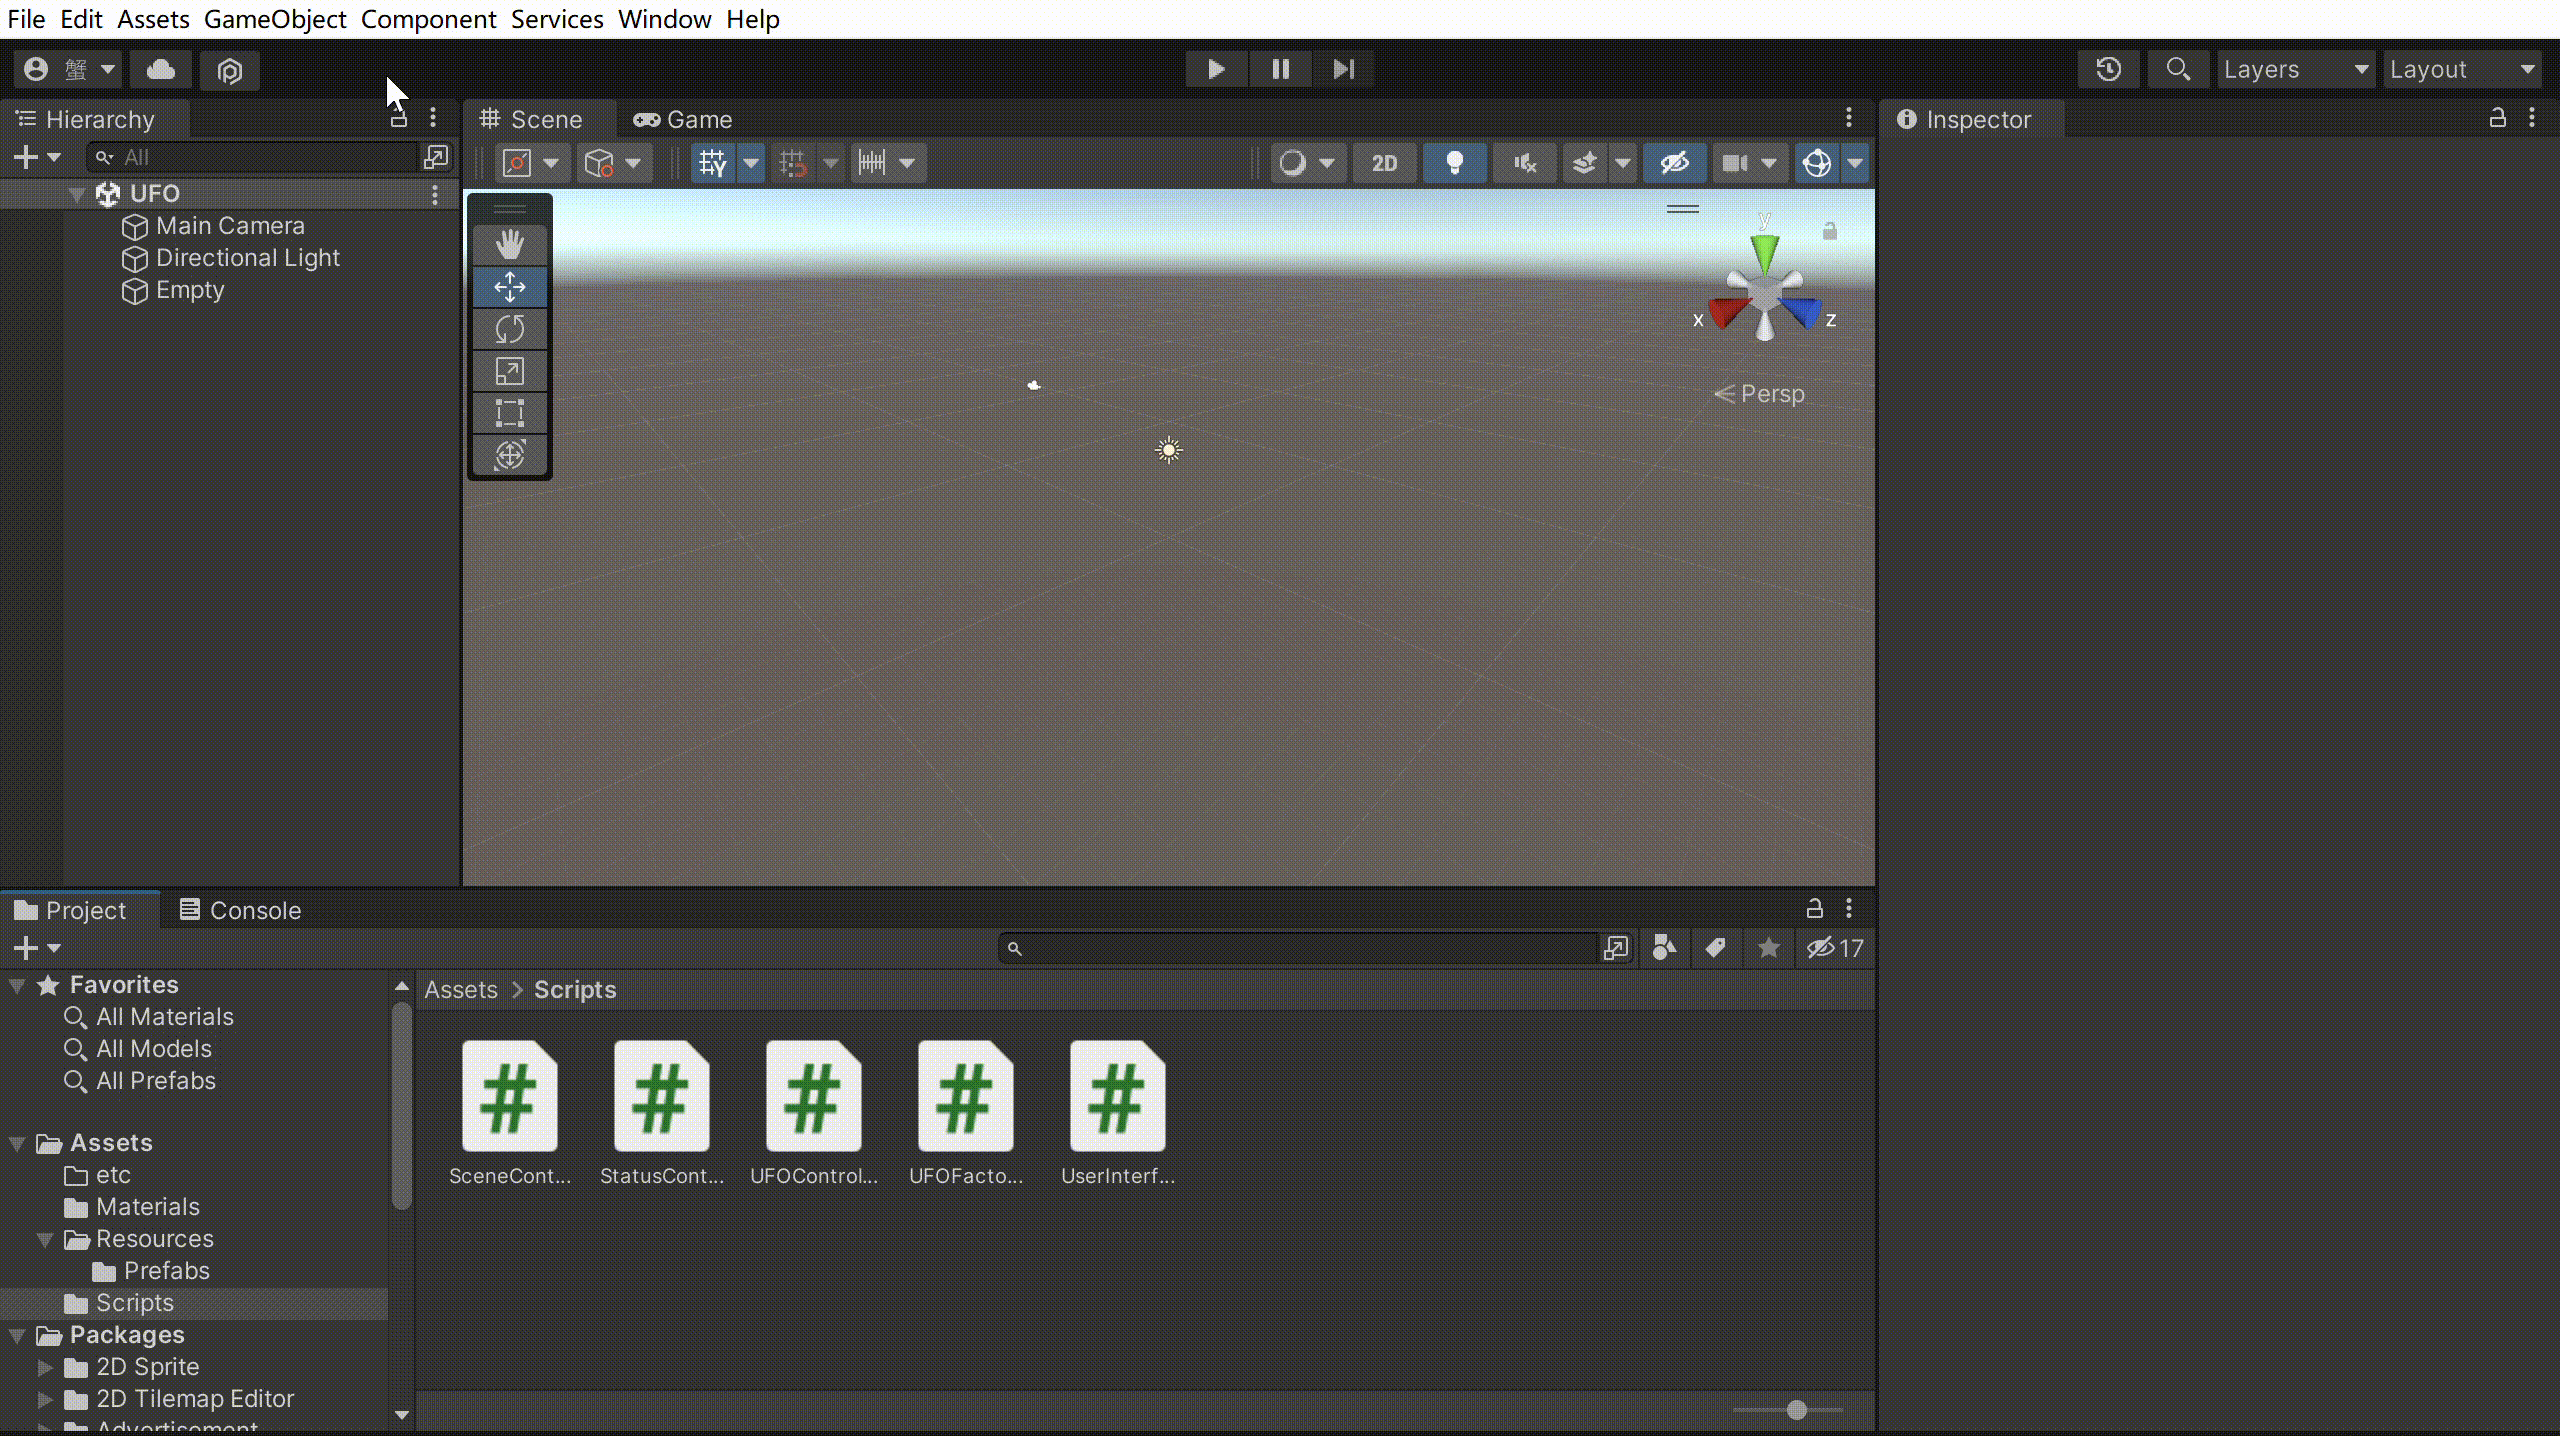Select the Transform tool
The image size is (2560, 1436).
click(x=509, y=455)
